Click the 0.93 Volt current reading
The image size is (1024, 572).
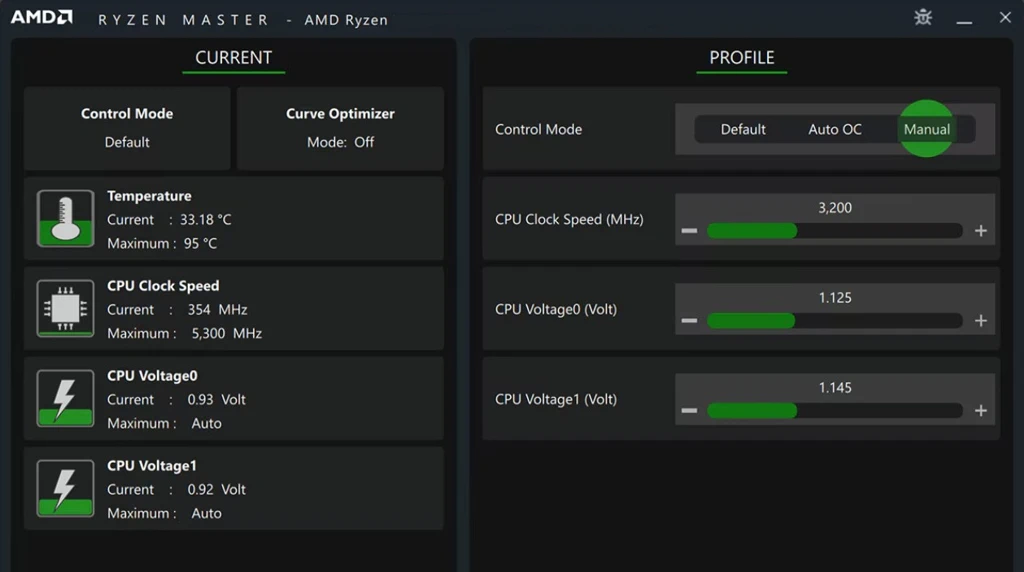216,400
